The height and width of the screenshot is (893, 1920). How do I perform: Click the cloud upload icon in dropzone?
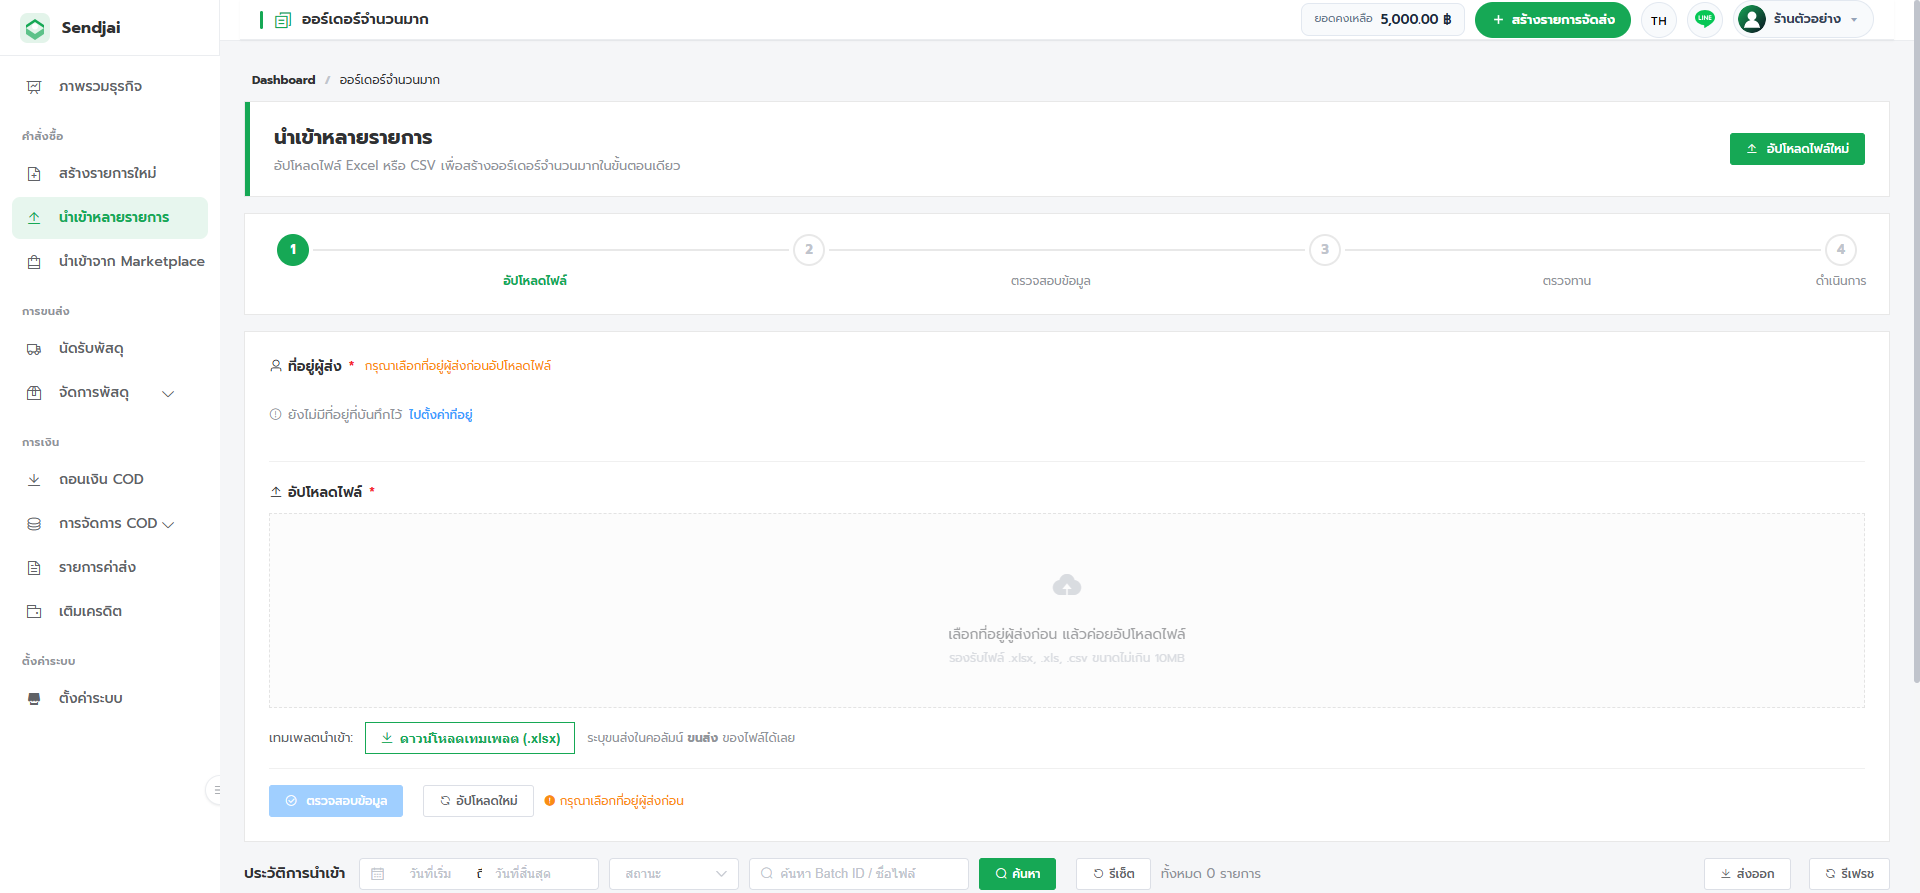[1067, 585]
